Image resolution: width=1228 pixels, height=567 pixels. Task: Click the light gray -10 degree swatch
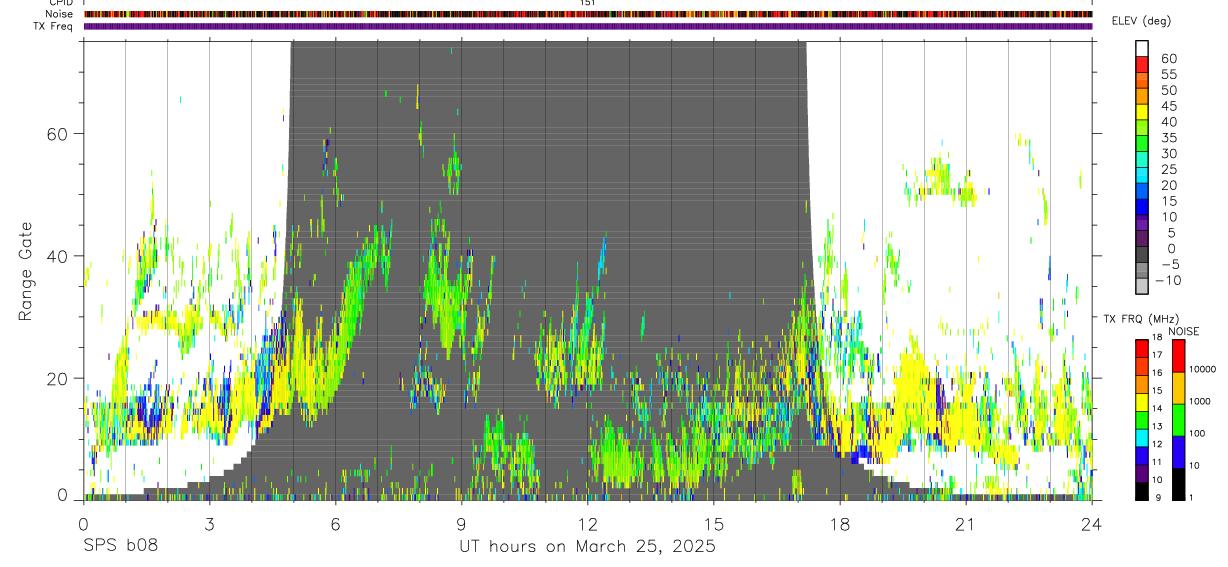tap(1142, 285)
